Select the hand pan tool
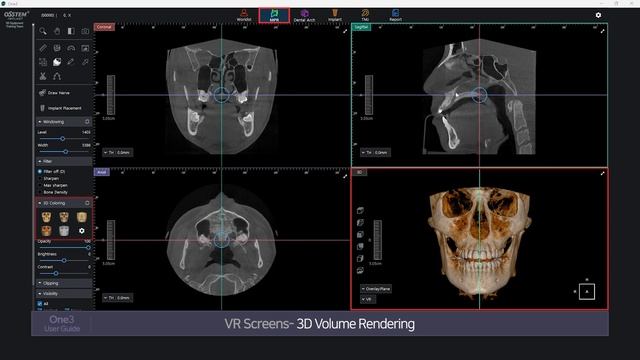640x360 pixels. click(x=57, y=31)
